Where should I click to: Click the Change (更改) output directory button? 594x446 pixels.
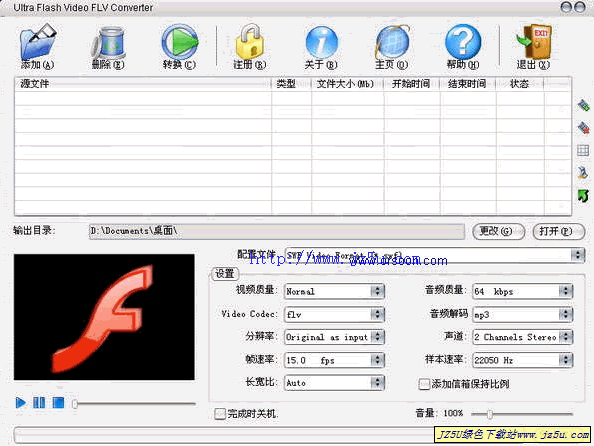499,231
